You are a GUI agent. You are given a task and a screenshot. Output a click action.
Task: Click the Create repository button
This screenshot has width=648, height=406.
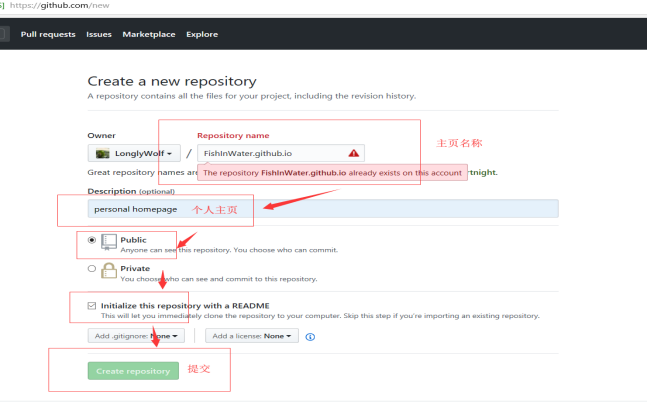point(133,371)
